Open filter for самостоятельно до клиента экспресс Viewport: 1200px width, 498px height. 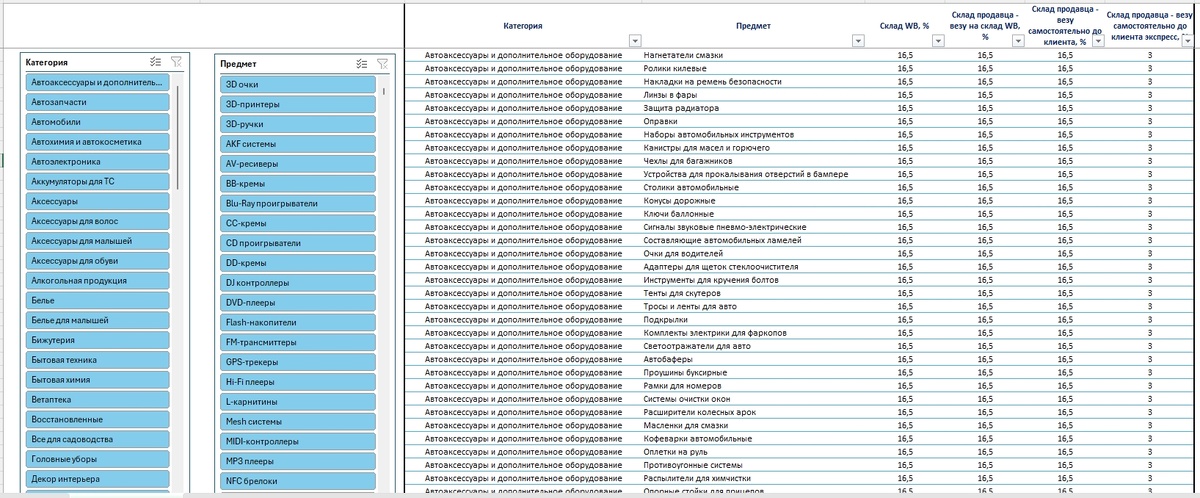tap(1188, 40)
